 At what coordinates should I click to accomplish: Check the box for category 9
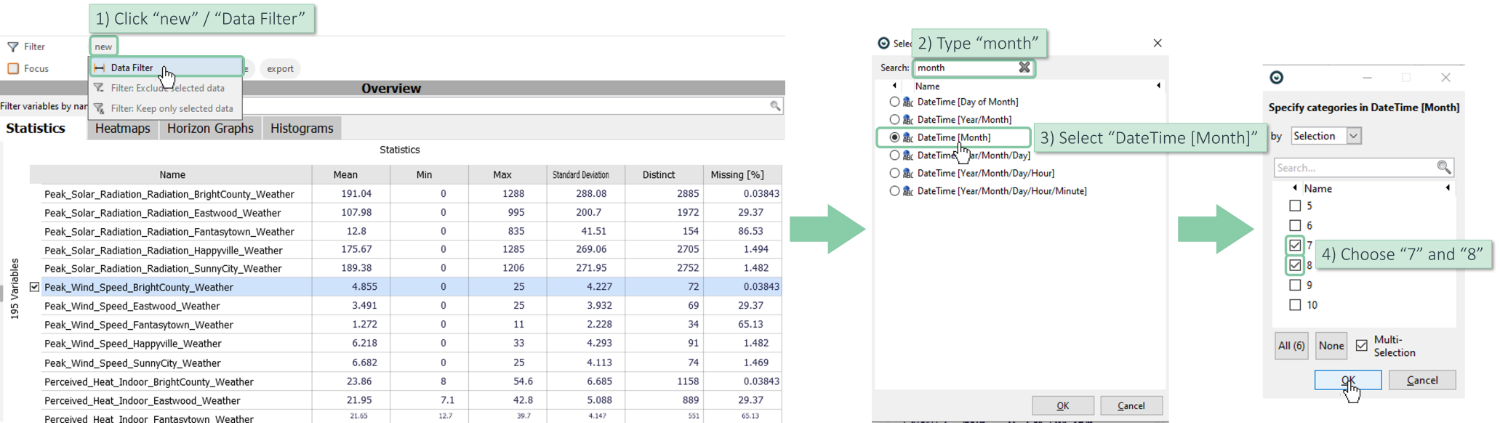coord(1295,285)
